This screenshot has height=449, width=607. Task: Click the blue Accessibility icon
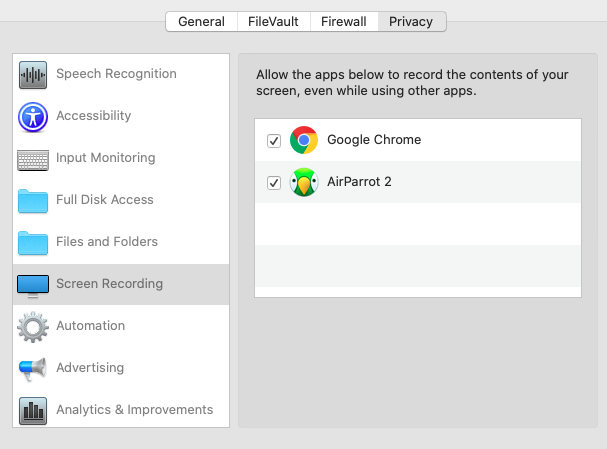(33, 117)
